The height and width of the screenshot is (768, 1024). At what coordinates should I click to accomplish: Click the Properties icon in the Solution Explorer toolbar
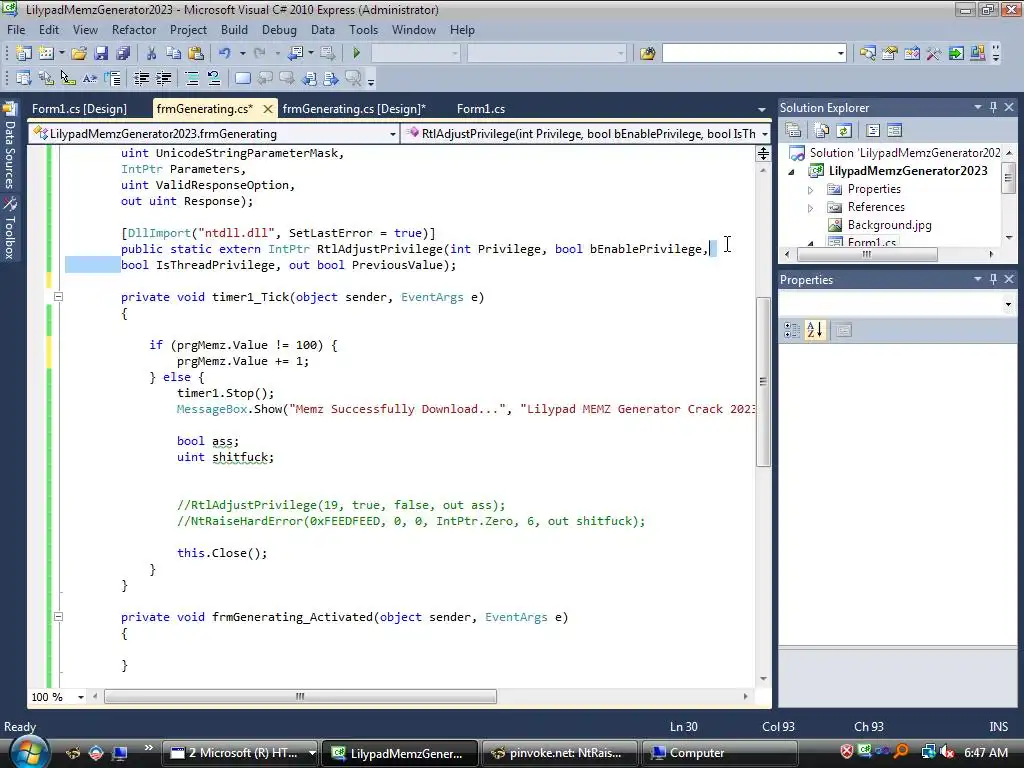coord(793,131)
